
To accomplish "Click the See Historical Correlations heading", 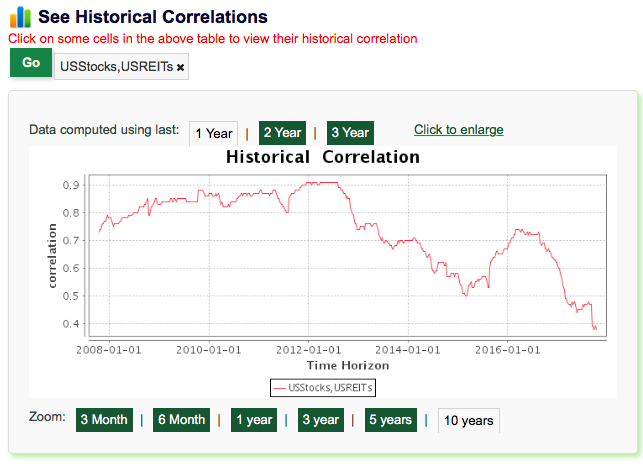I will [153, 17].
